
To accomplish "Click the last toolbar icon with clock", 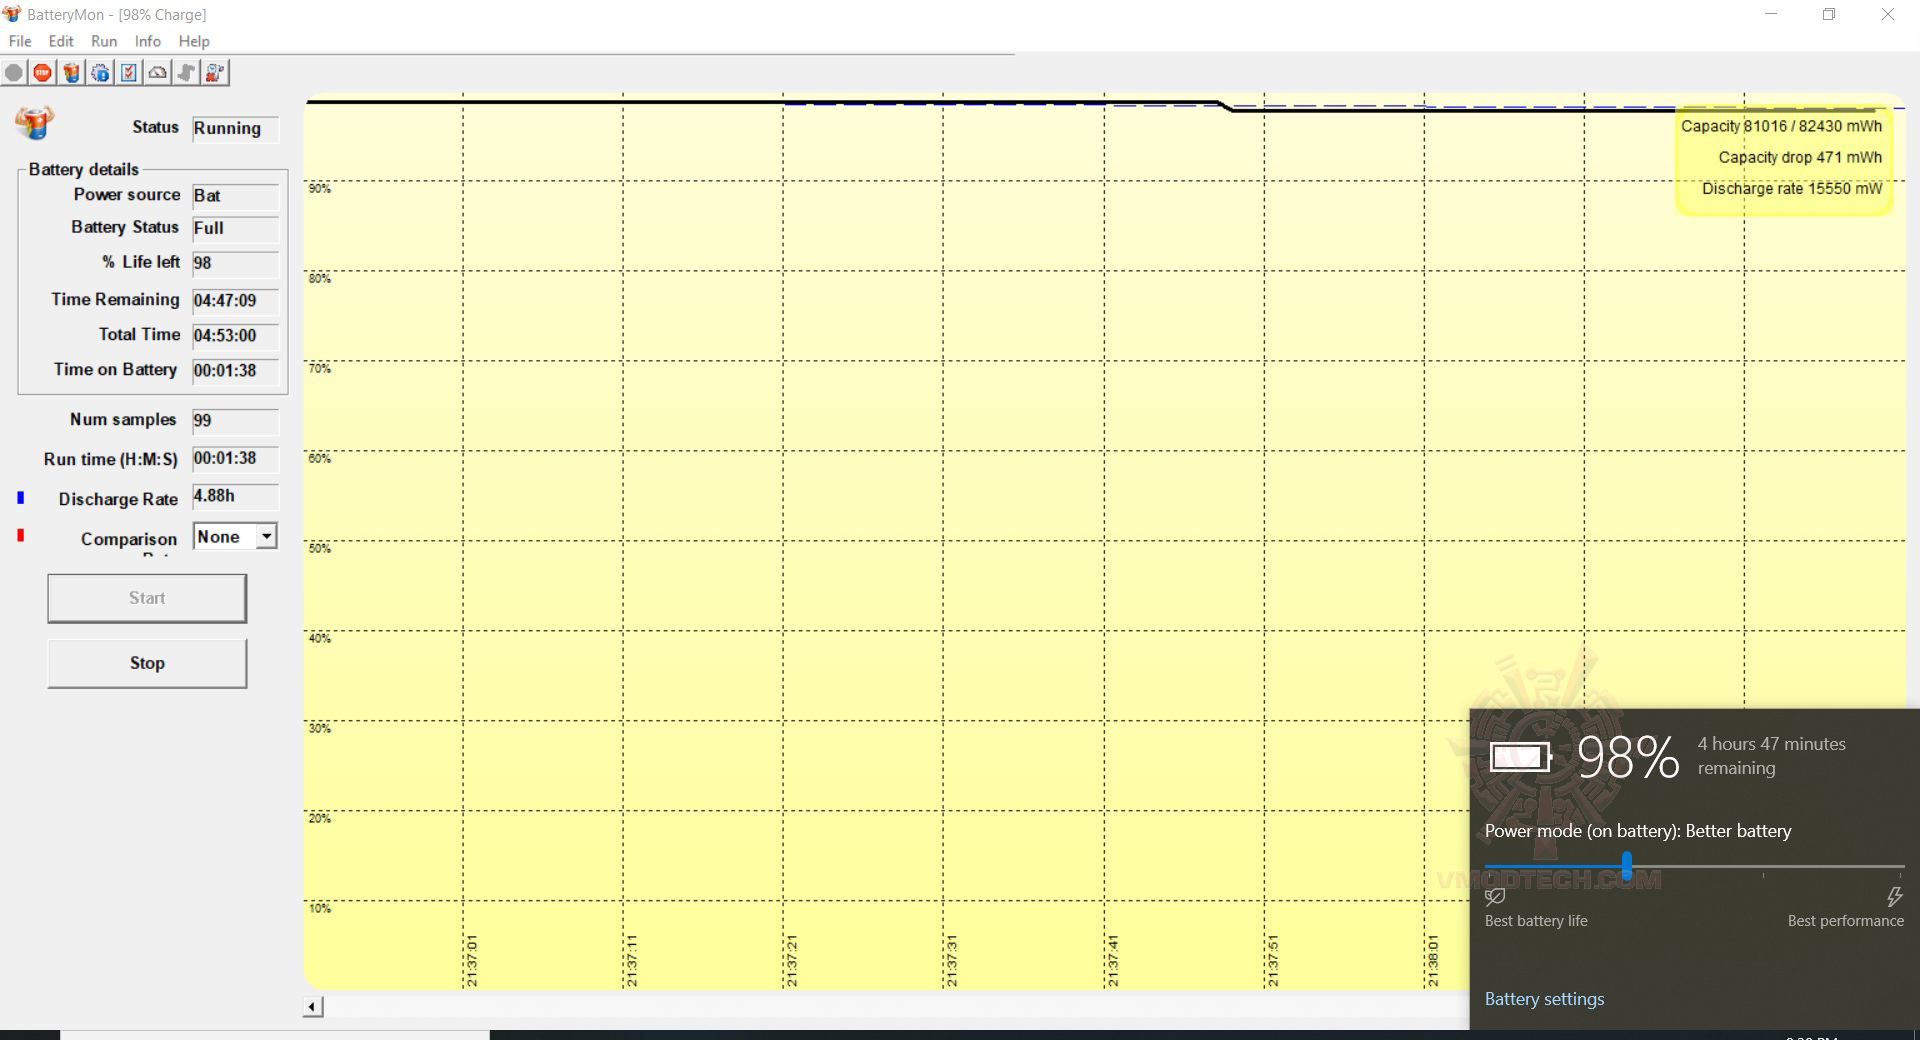I will tap(216, 73).
